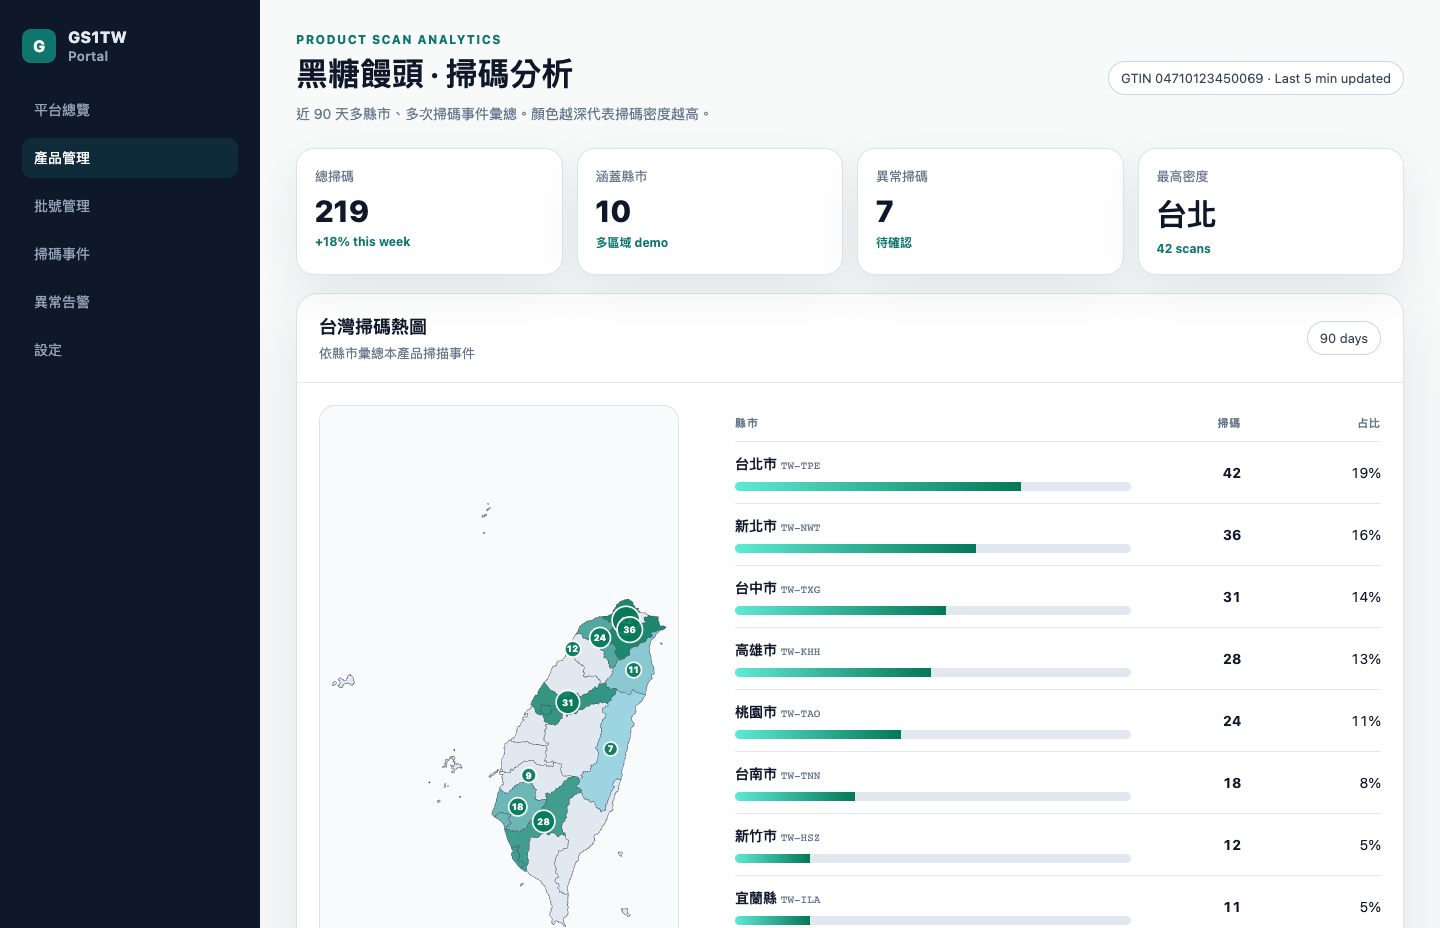Image resolution: width=1440 pixels, height=928 pixels.
Task: Click the 涵蓋縣市 10 card
Action: click(710, 211)
